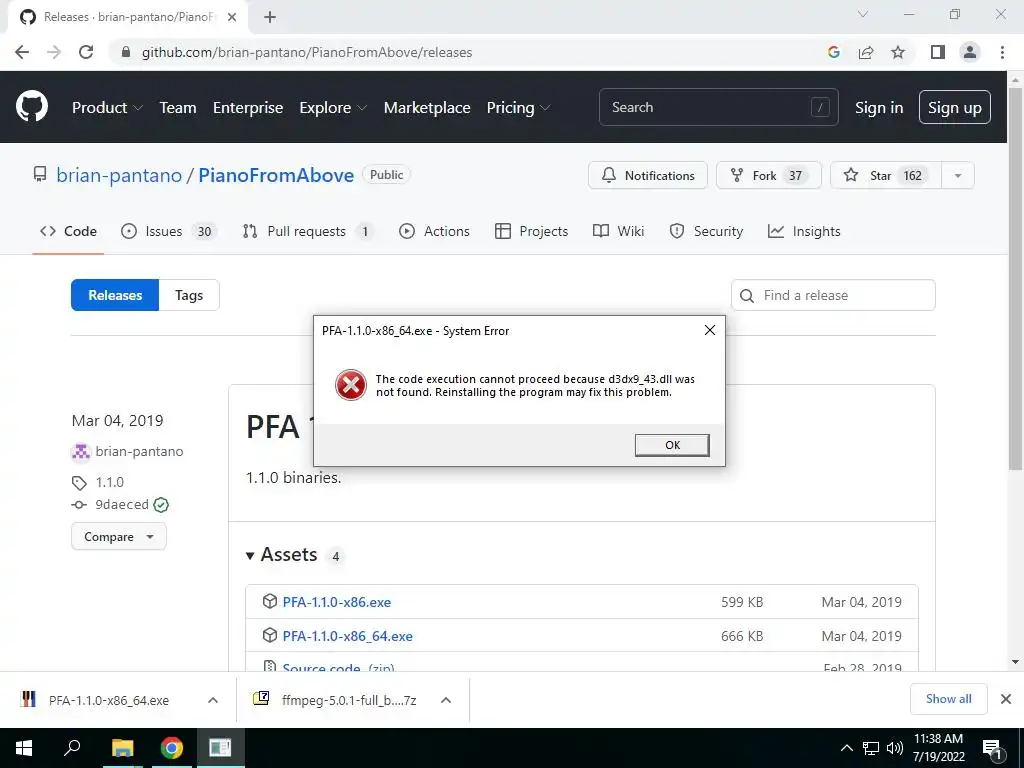
Task: Click the package icon next to PFA-1.1.0-x86.exe
Action: (270, 601)
